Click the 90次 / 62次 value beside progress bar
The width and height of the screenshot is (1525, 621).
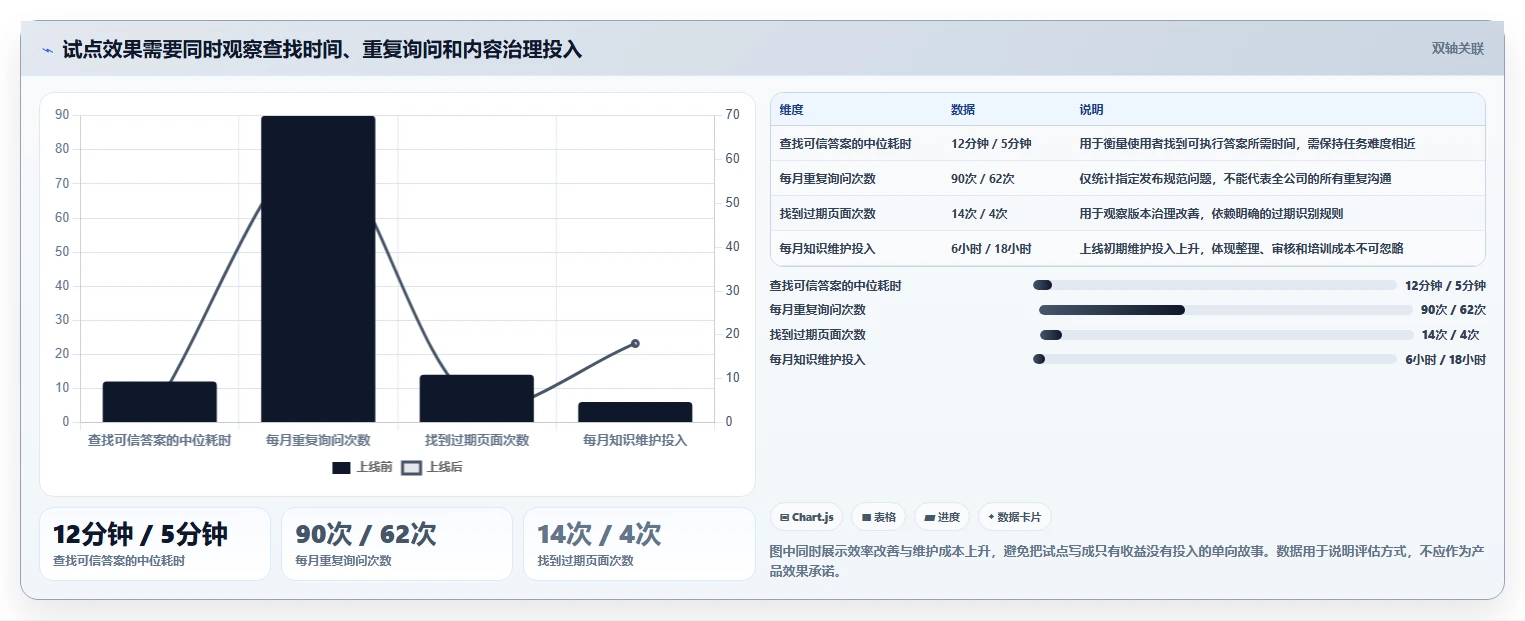click(x=1453, y=310)
